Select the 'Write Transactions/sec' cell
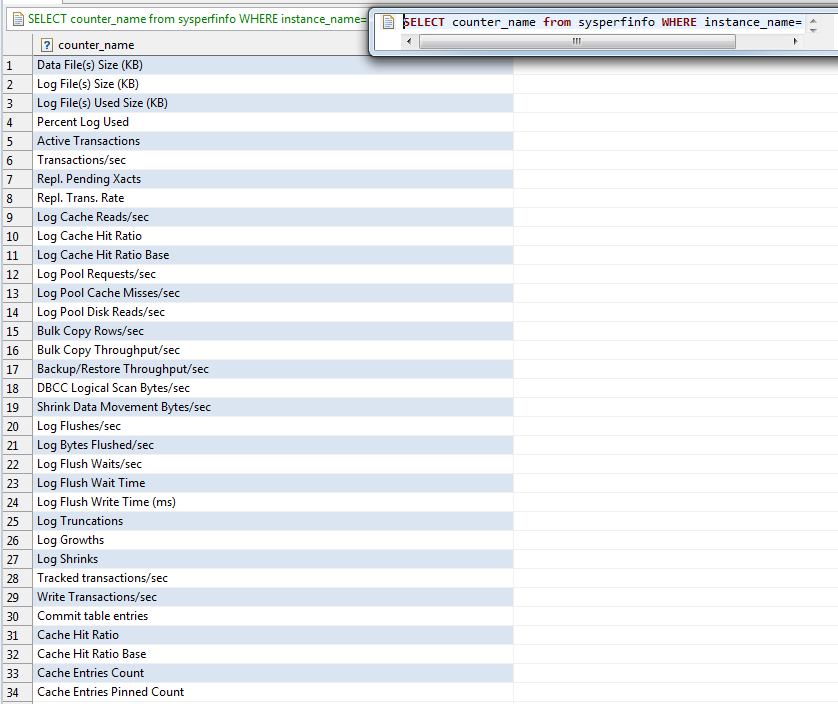This screenshot has width=838, height=704. pos(273,597)
